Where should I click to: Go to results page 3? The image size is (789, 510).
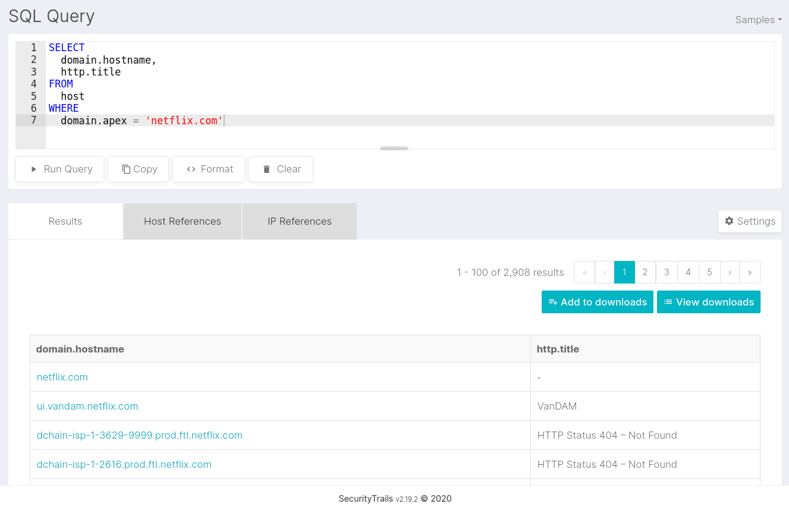(666, 272)
